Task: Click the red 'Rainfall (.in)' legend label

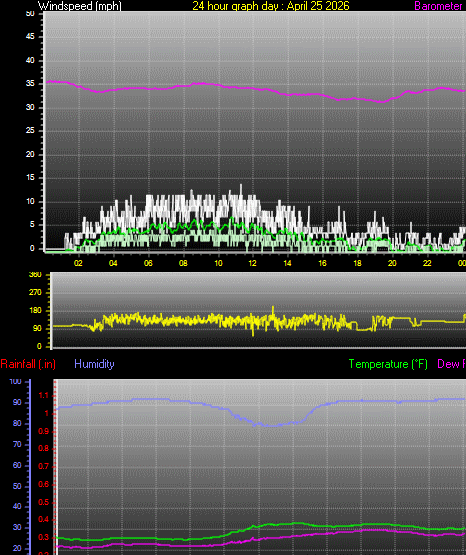Action: [x=28, y=364]
